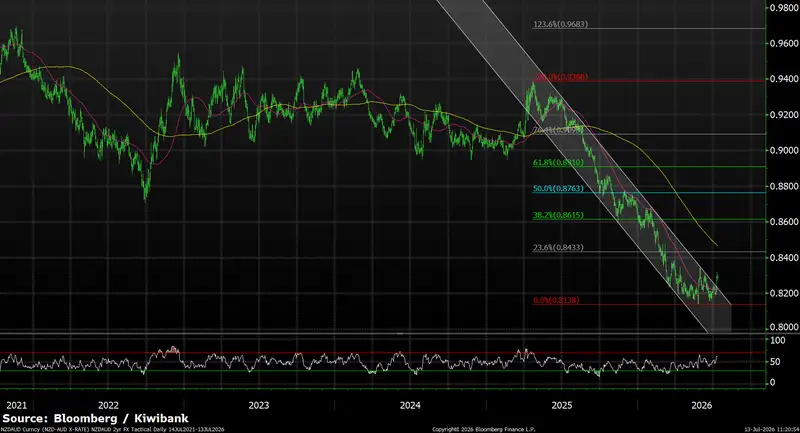This screenshot has width=800, height=433.
Task: Click the 2021 year label
Action: [x=16, y=405]
